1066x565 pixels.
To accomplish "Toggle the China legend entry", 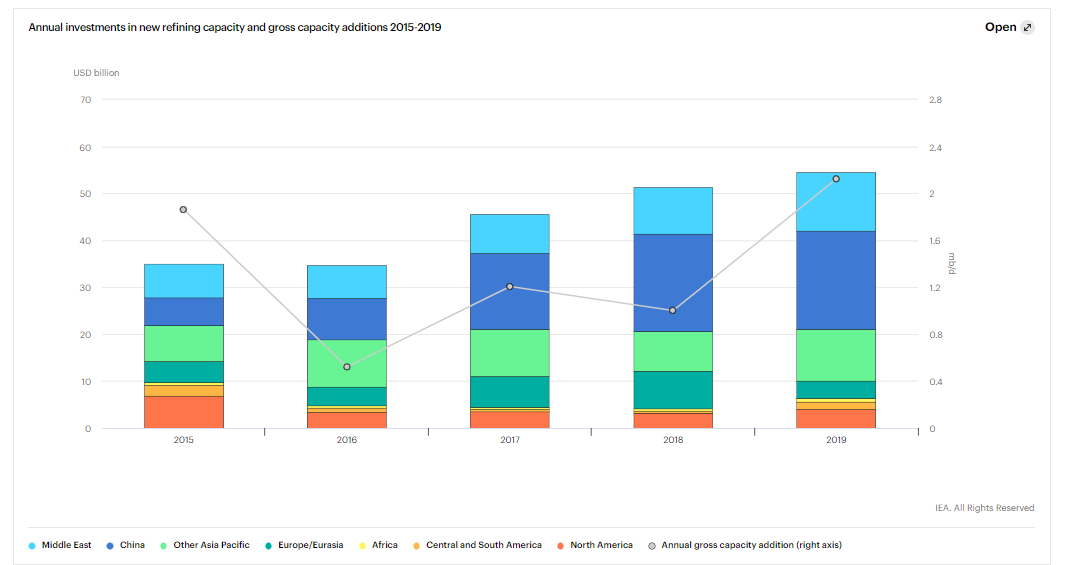I will tap(126, 545).
